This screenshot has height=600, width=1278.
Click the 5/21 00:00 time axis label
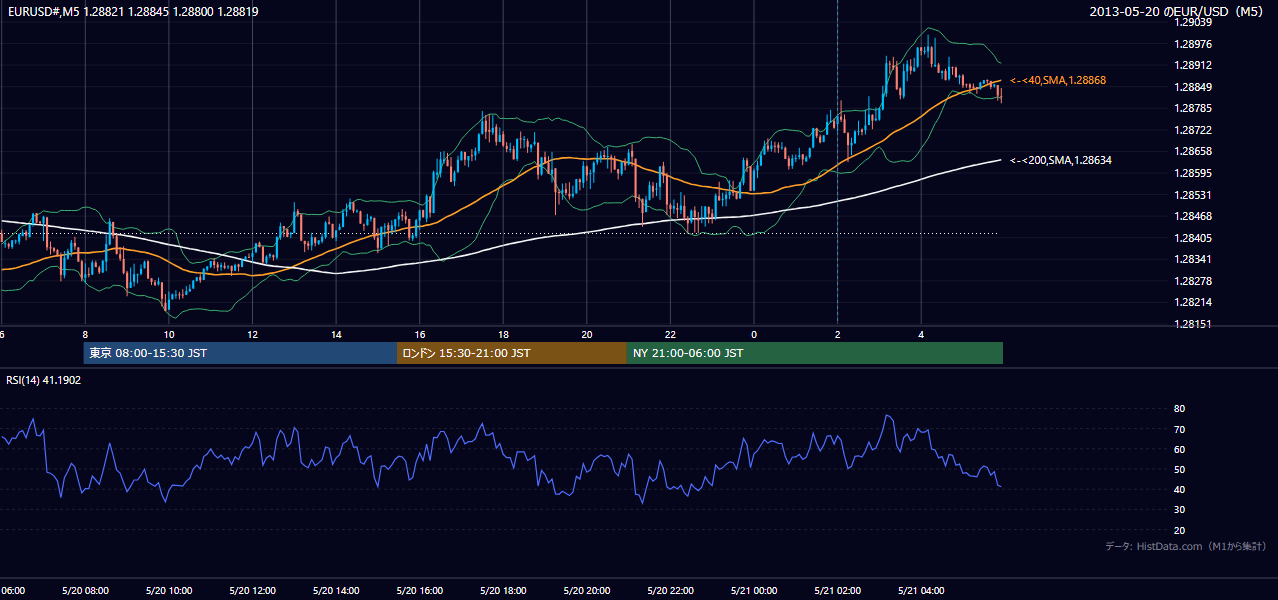click(x=754, y=591)
